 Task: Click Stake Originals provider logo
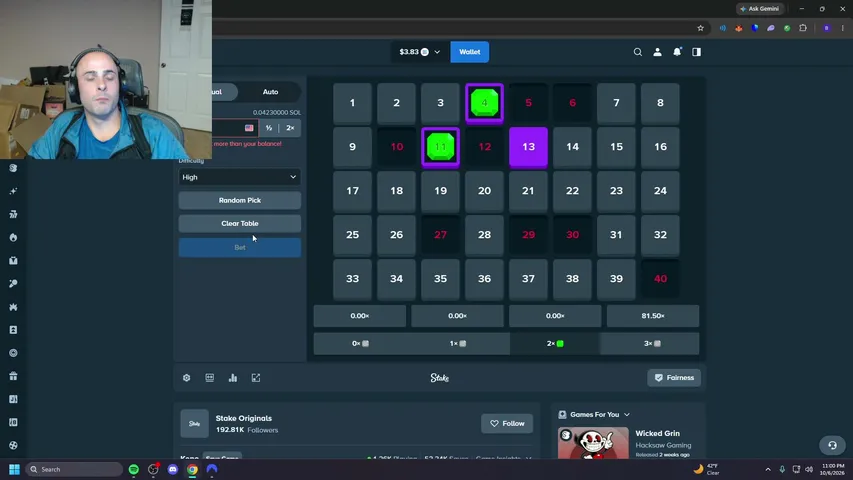click(x=194, y=423)
